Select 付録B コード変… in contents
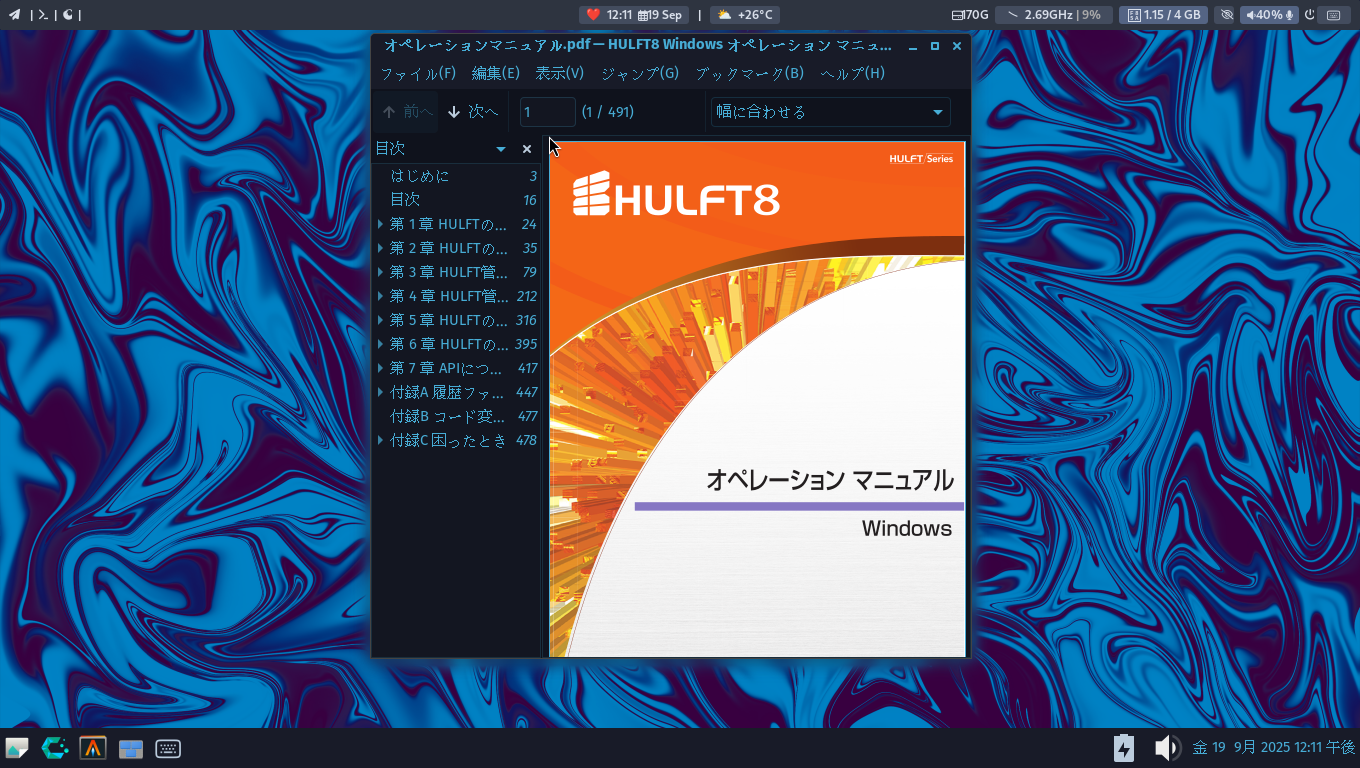This screenshot has width=1360, height=768. click(x=448, y=416)
